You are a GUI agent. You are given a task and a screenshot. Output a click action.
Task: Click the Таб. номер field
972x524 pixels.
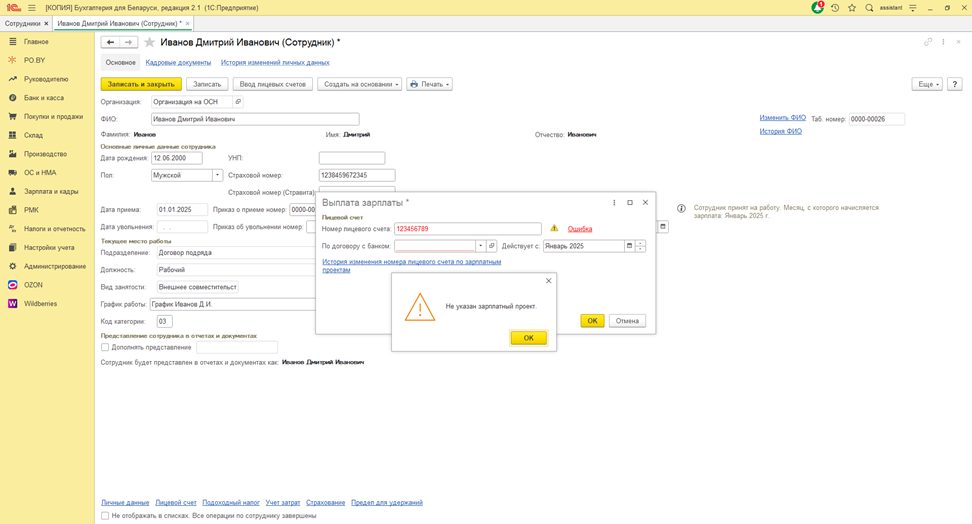[877, 119]
